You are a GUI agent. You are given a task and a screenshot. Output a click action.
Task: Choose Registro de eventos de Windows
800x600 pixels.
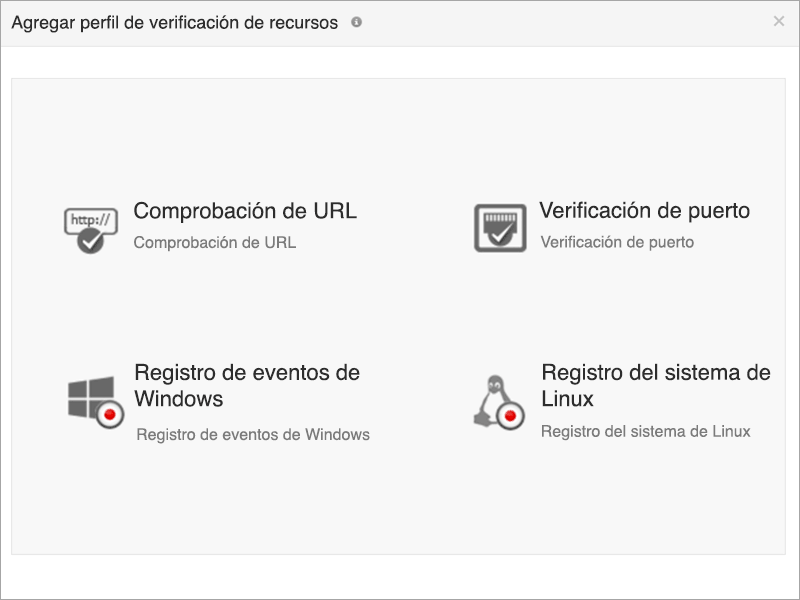246,384
